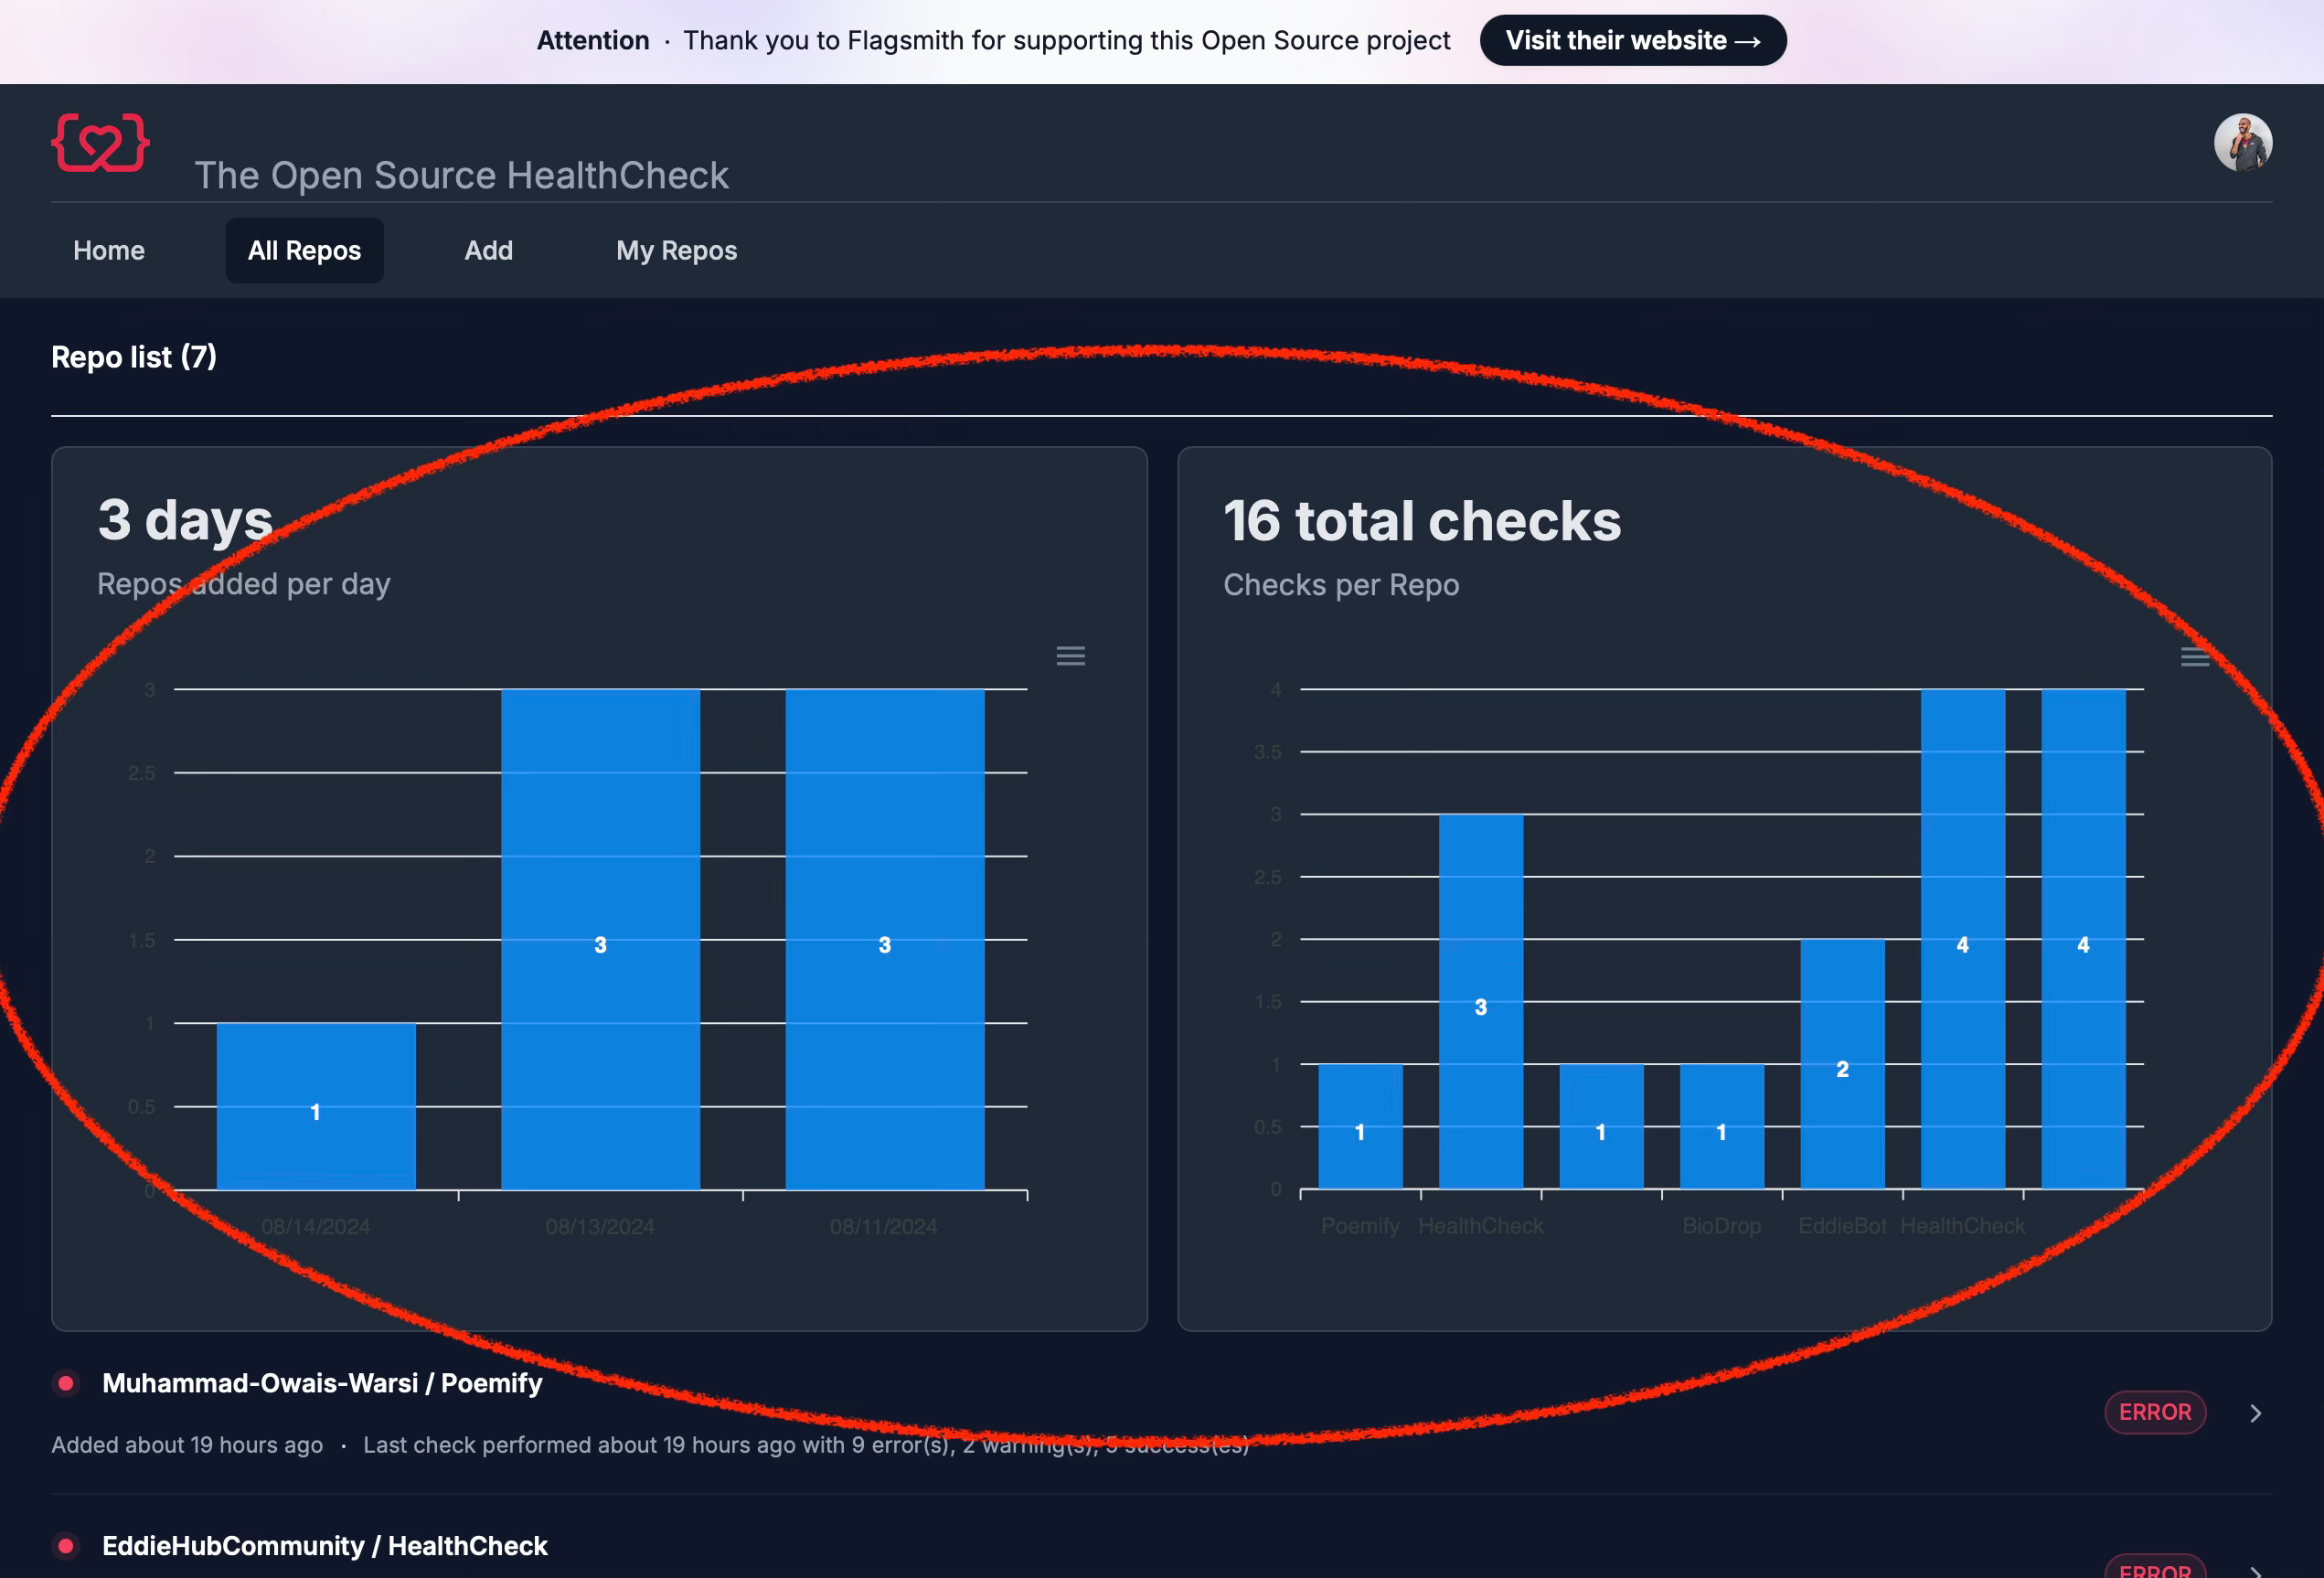Screen dimensions: 2324x1578
Task: Click the red status dot next to EddieHubCommunity HealthCheck
Action: click(66, 1546)
